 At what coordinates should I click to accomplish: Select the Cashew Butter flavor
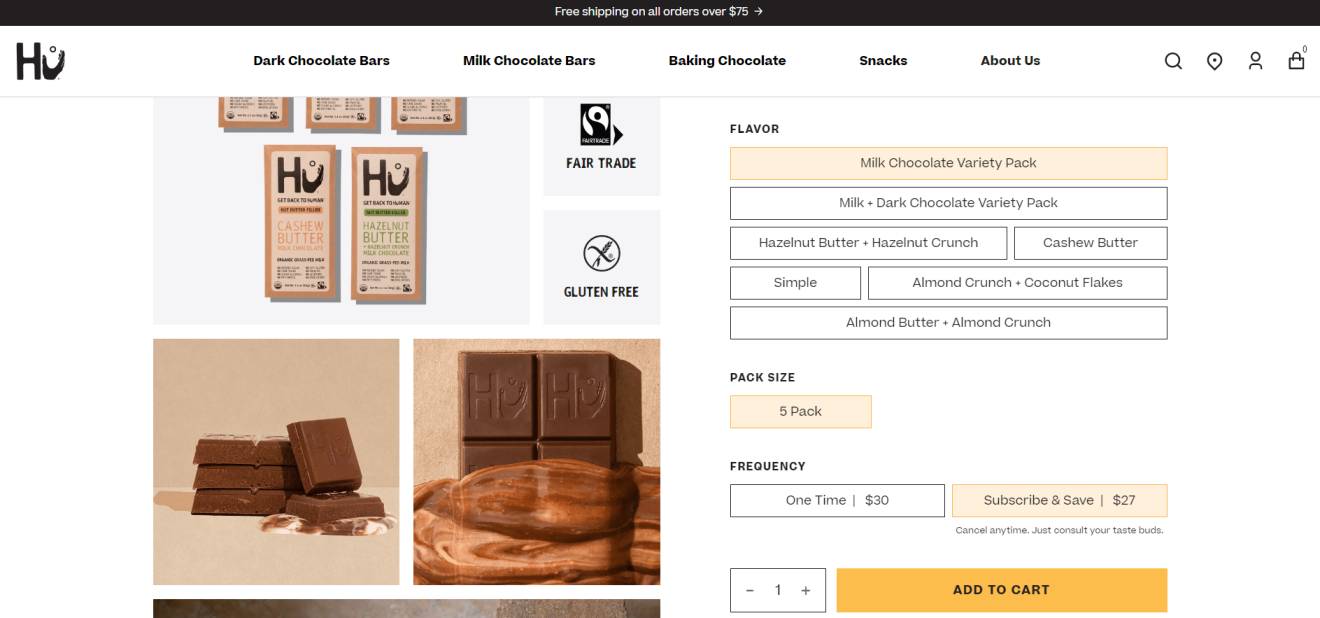(x=1090, y=243)
